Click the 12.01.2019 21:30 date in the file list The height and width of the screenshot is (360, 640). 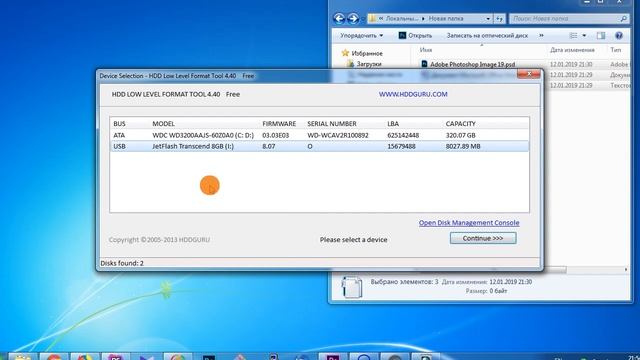pos(571,64)
